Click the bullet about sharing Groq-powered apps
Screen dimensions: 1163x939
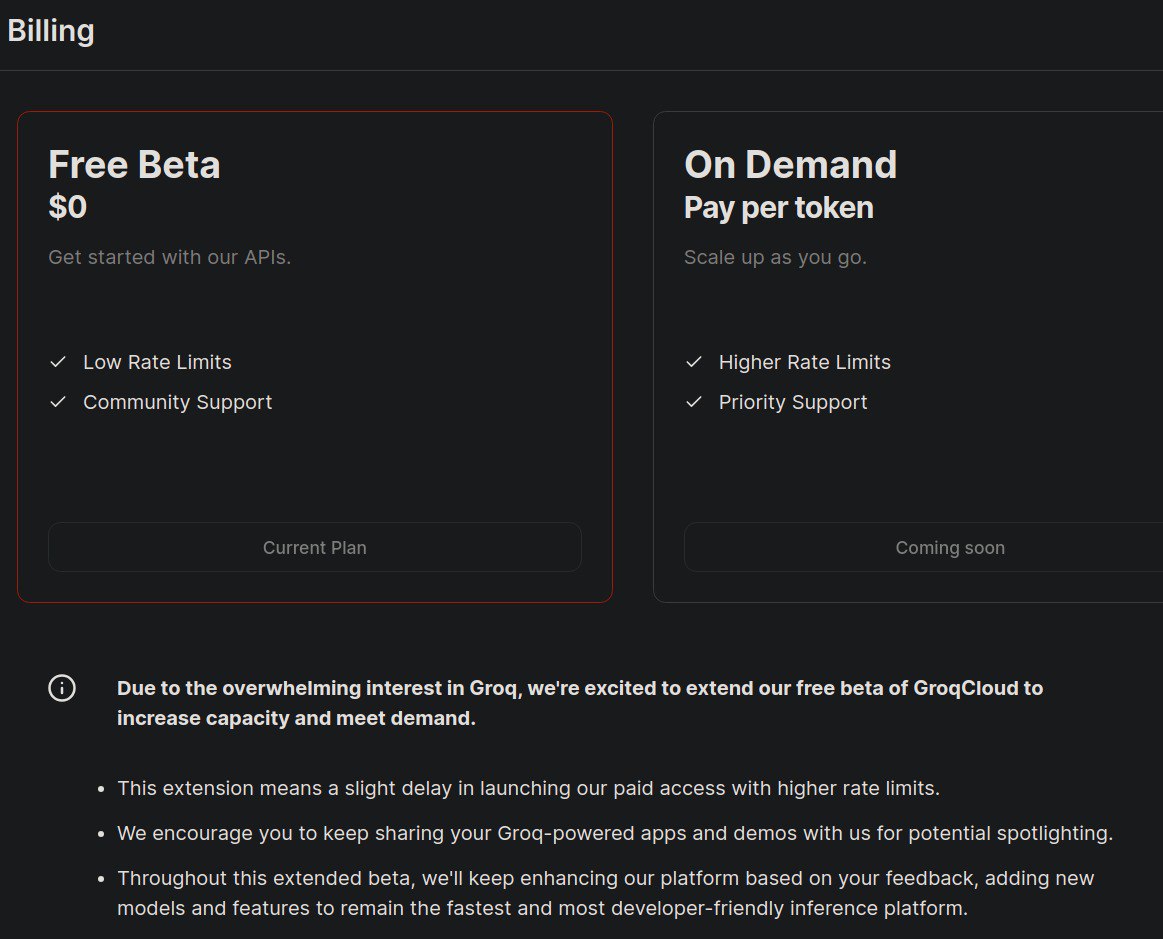click(614, 833)
